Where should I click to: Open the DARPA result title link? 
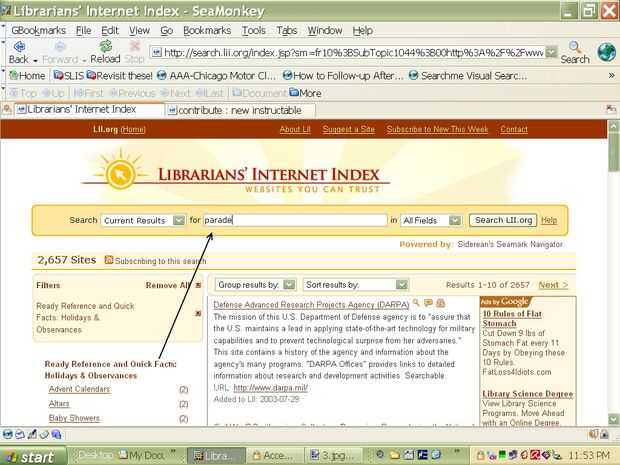[x=311, y=304]
